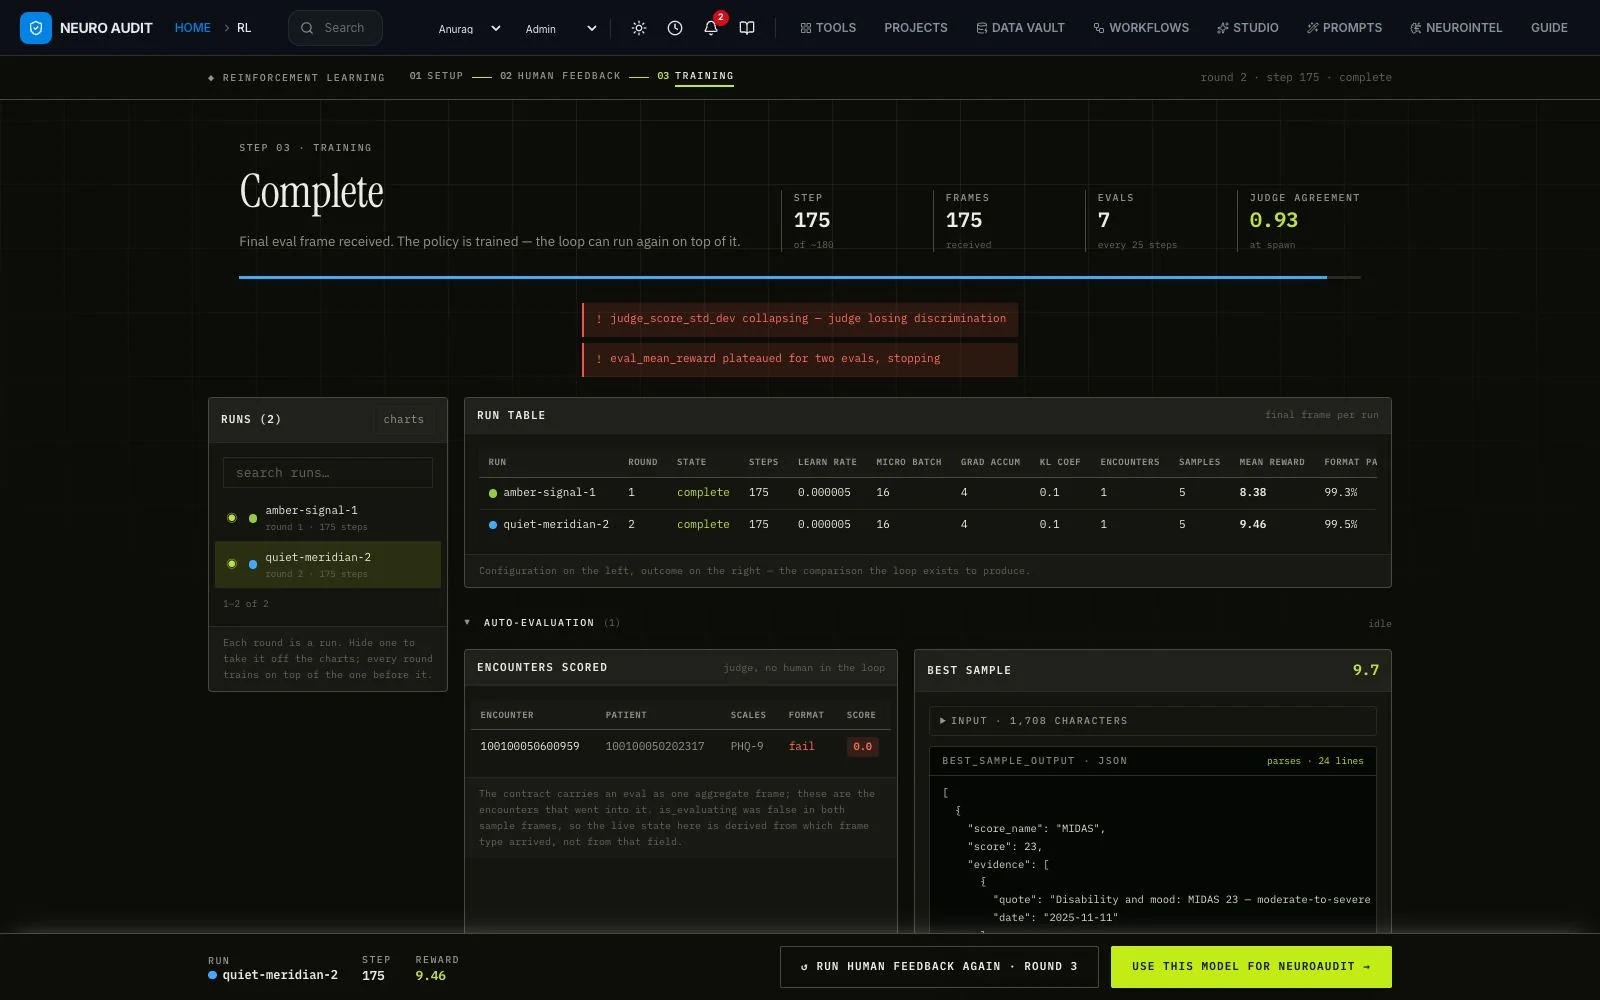Toggle visibility radio for quiet-meridian-2 run
The width and height of the screenshot is (1600, 1000).
[x=232, y=564]
